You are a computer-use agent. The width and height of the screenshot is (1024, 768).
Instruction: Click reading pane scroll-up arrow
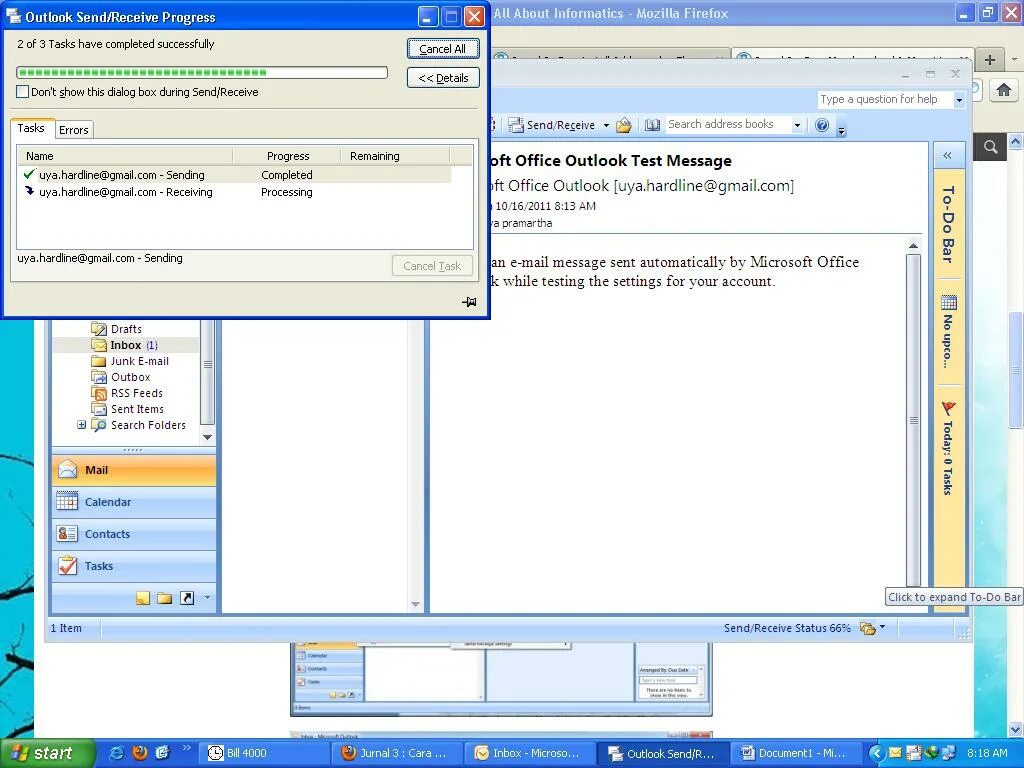coord(914,246)
